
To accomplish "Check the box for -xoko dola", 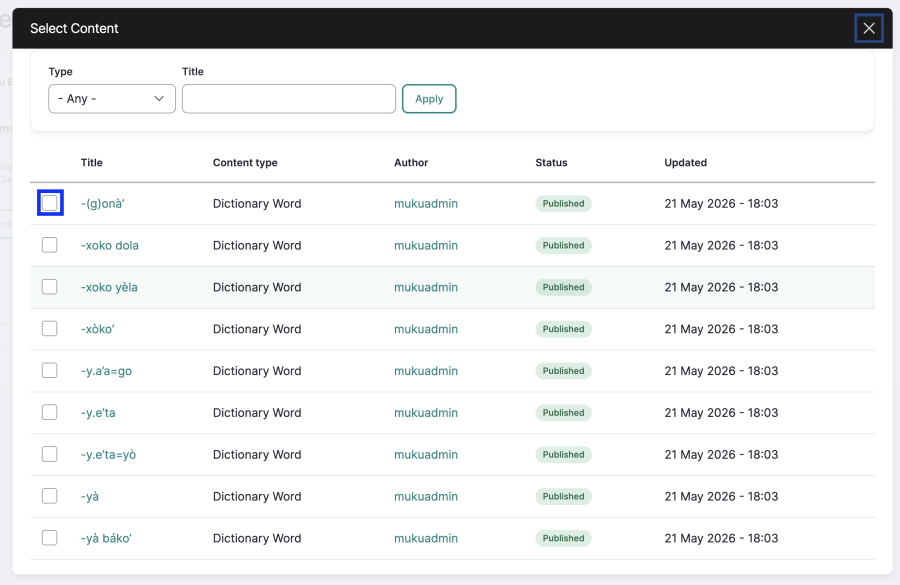I will tap(50, 245).
